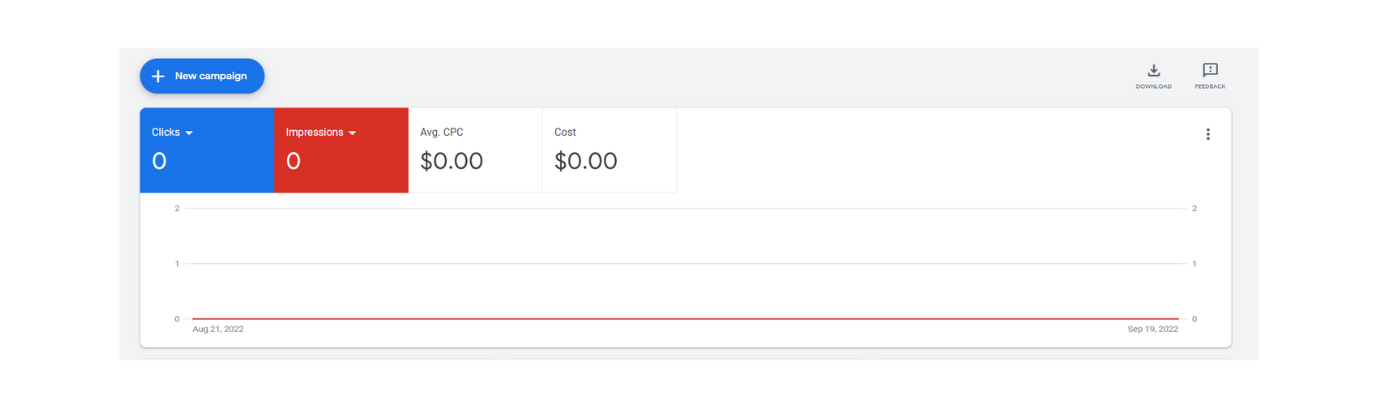Choose the Avg. CPC metric card
Image resolution: width=1400 pixels, height=400 pixels.
(475, 150)
